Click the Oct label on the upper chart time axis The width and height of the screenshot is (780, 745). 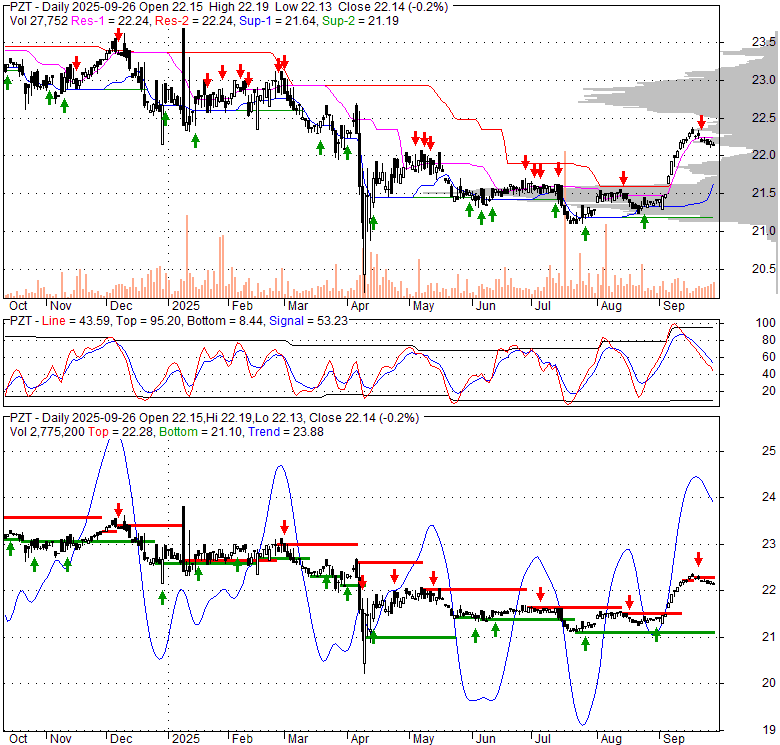click(x=18, y=305)
